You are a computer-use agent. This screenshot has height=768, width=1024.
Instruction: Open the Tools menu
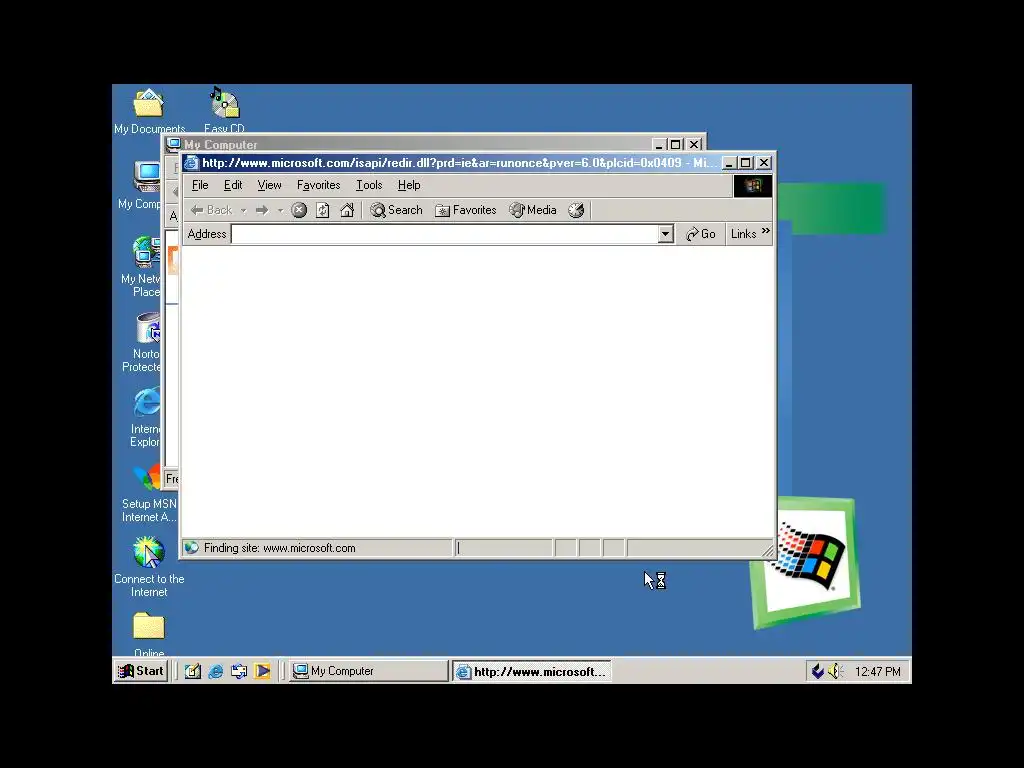coord(369,185)
